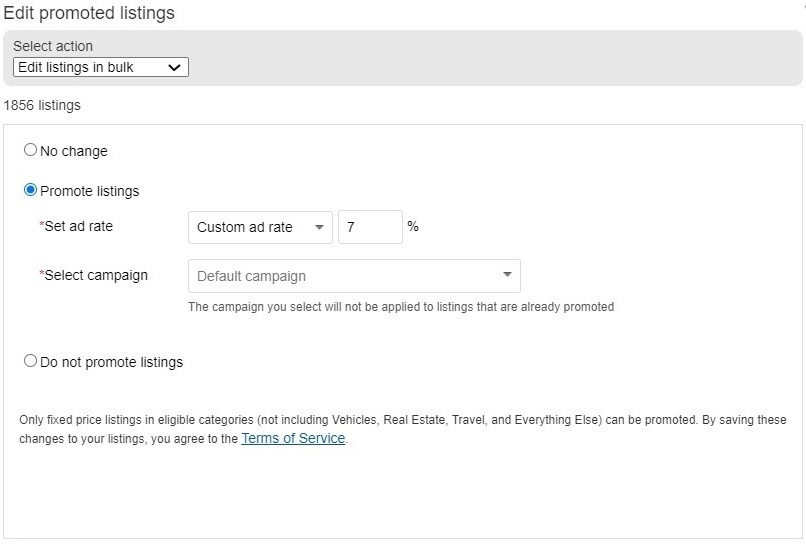Image resolution: width=806 pixels, height=546 pixels.
Task: Click the Select action label
Action: point(53,46)
